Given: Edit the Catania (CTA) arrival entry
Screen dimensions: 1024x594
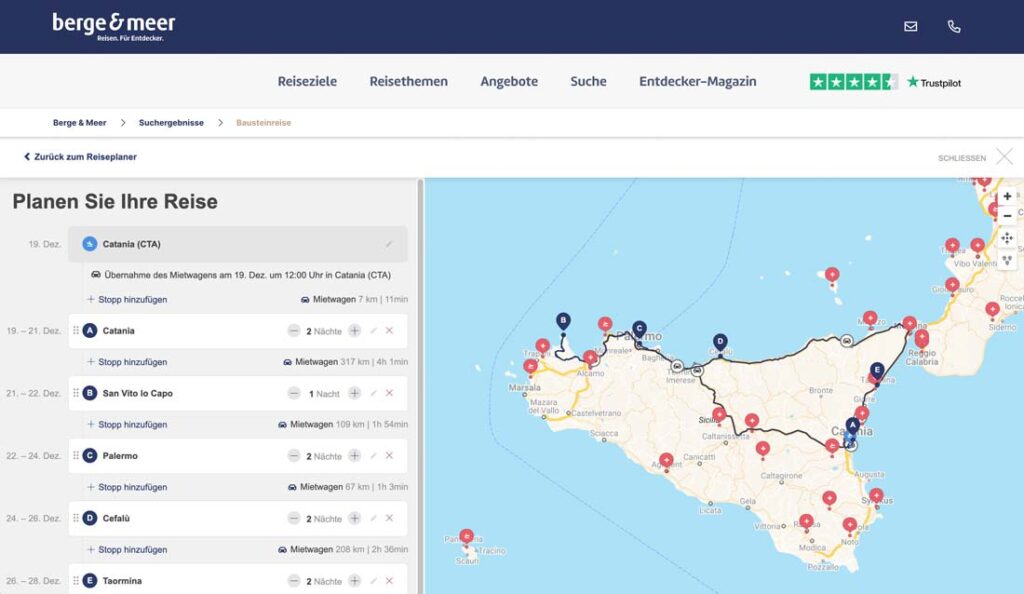Looking at the screenshot, I should 389,244.
